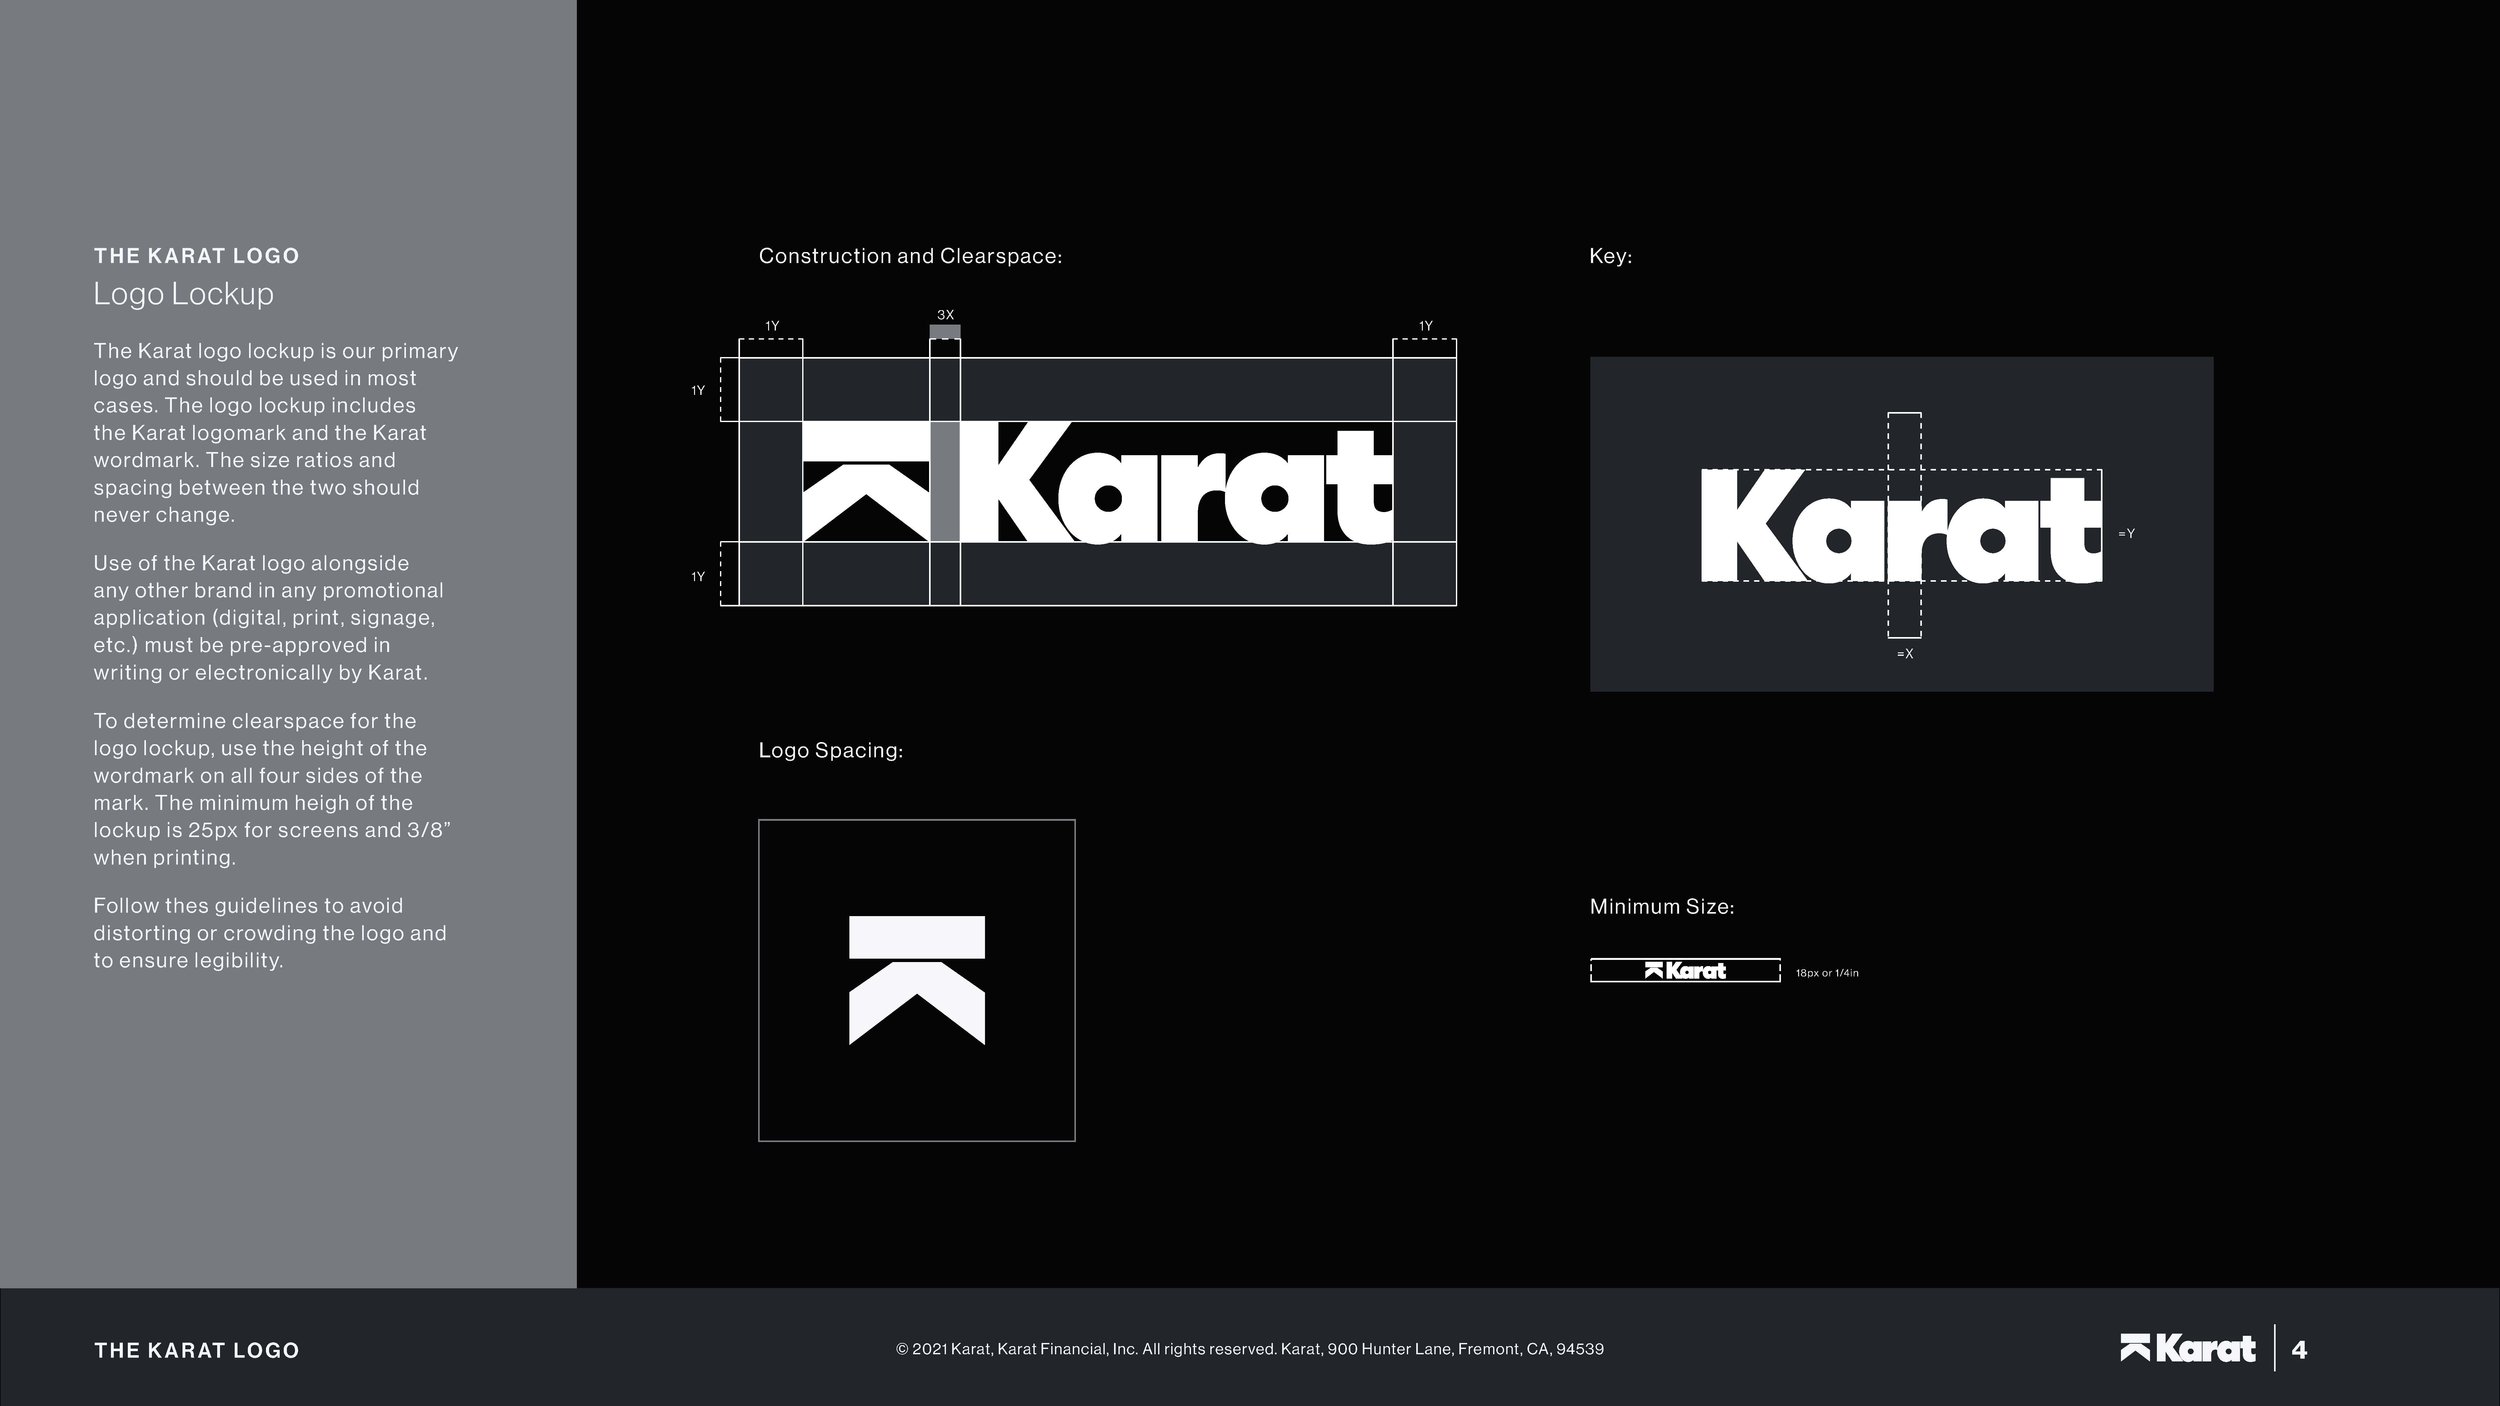Click the 'Minimum Size:' heading

pos(1662,907)
